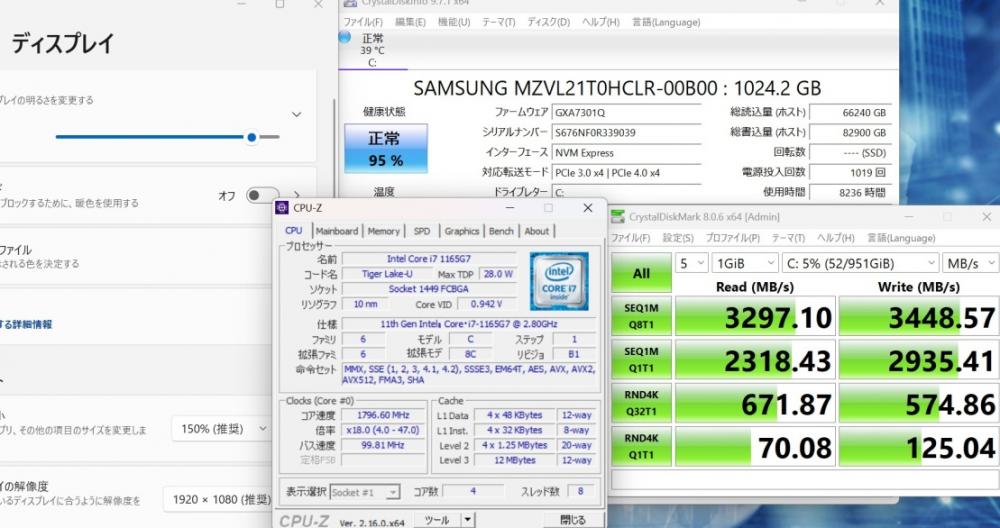Viewport: 1000px width, 528px height.
Task: Open the test count dropdown showing 5
Action: (x=691, y=263)
